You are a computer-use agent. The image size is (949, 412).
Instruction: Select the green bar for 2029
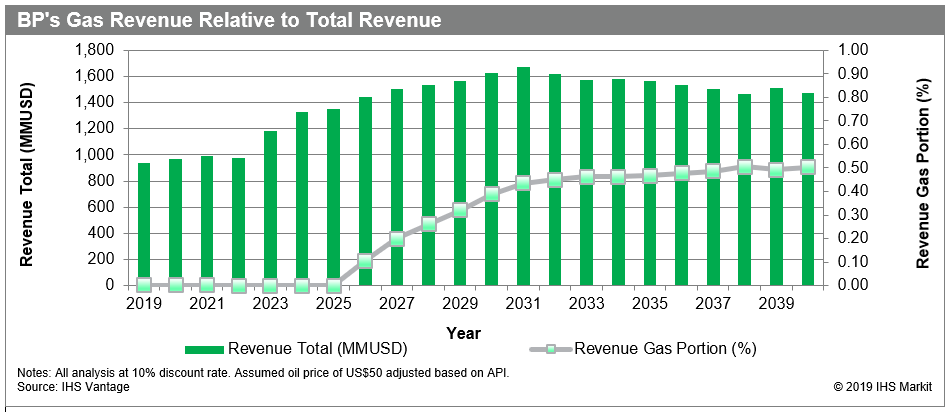[460, 183]
